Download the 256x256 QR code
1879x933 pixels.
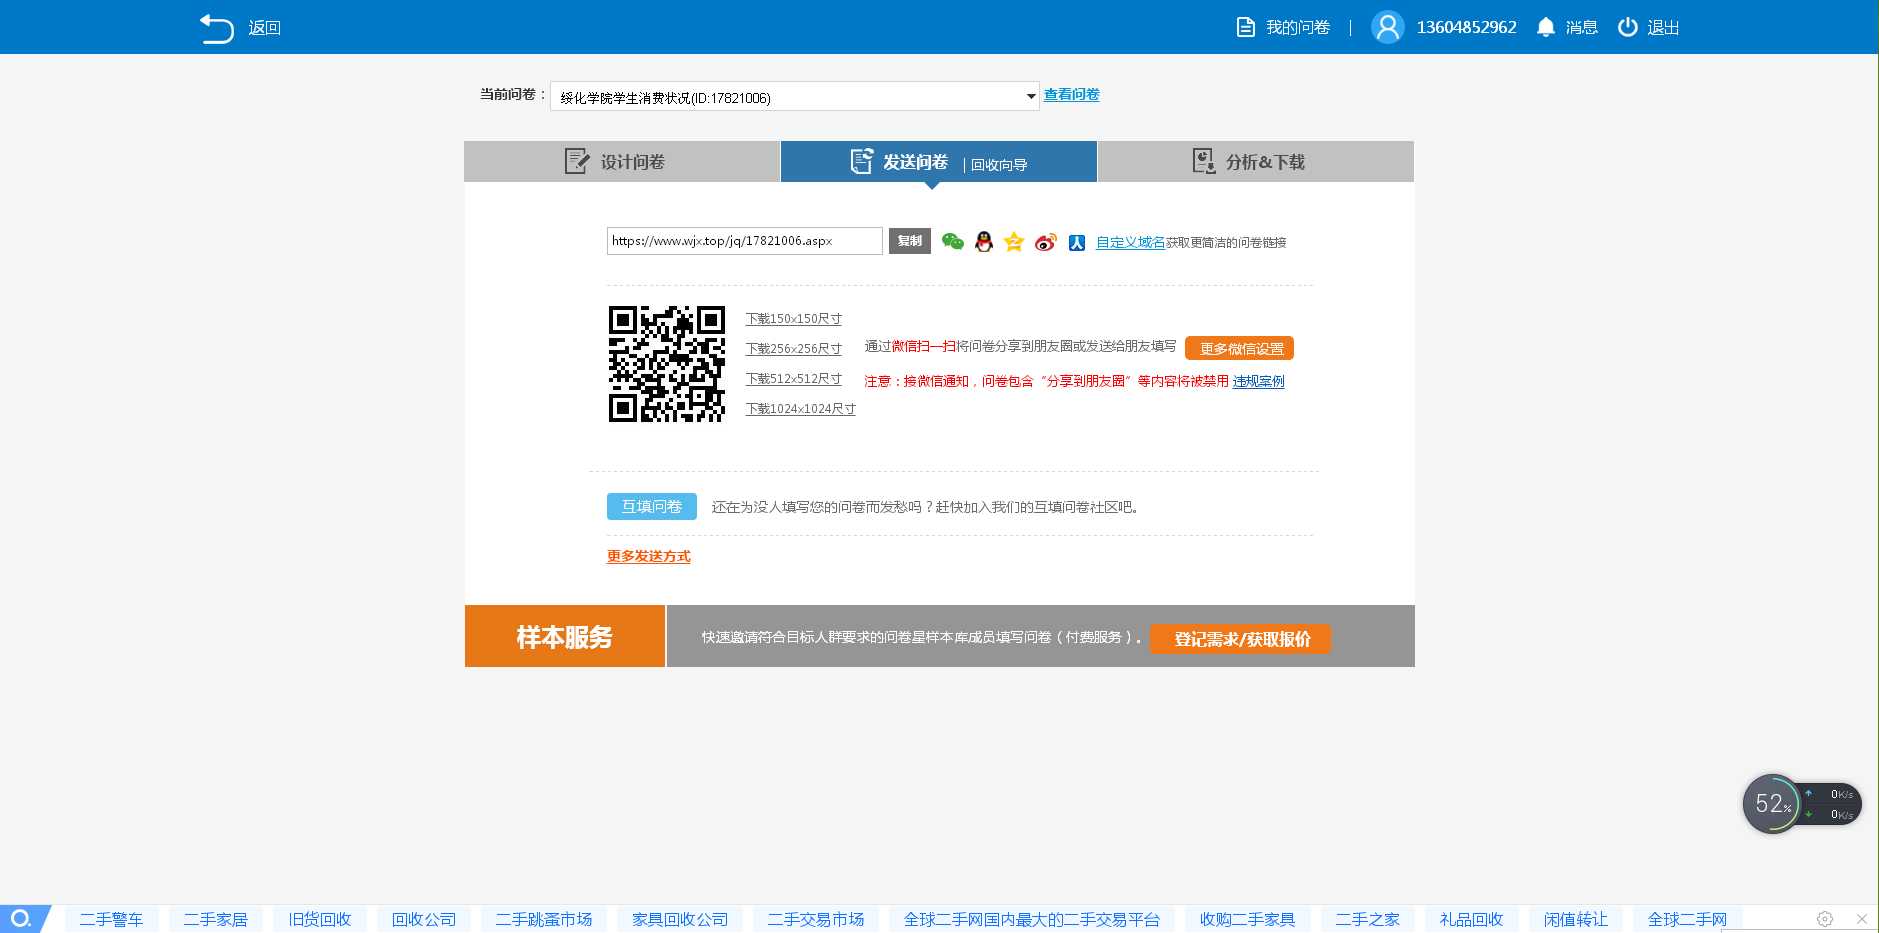coord(794,349)
